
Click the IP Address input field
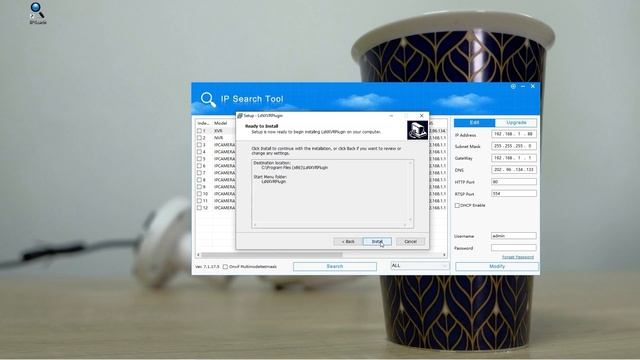[514, 134]
